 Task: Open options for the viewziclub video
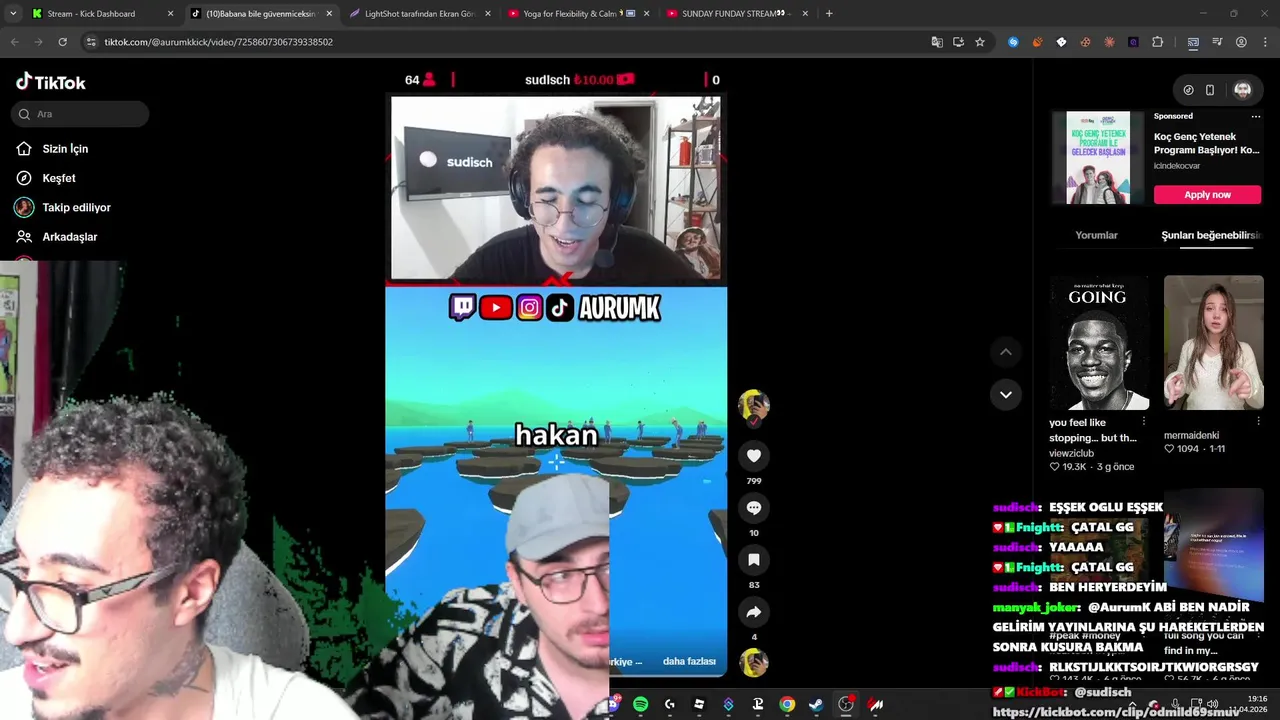click(x=1144, y=422)
